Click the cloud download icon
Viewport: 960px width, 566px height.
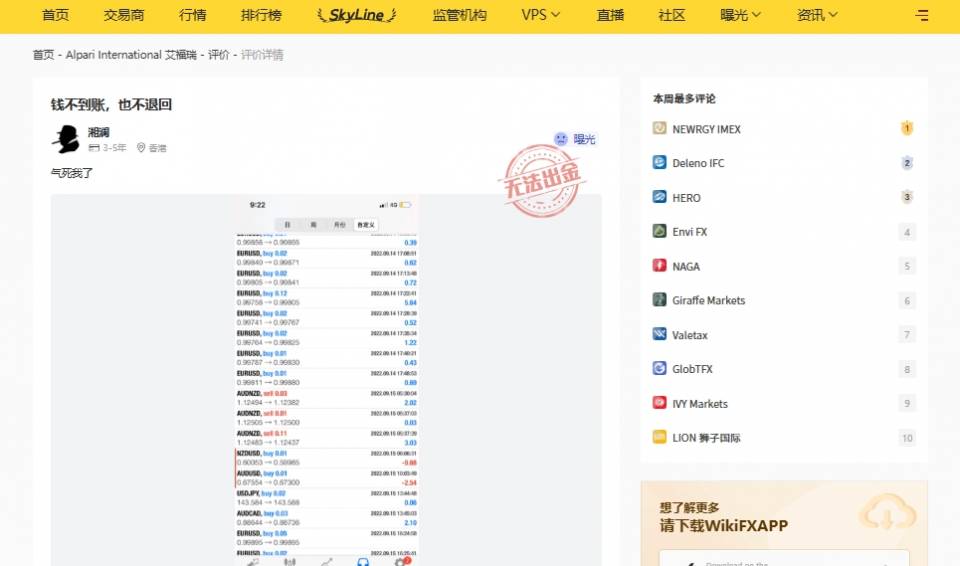pos(887,513)
